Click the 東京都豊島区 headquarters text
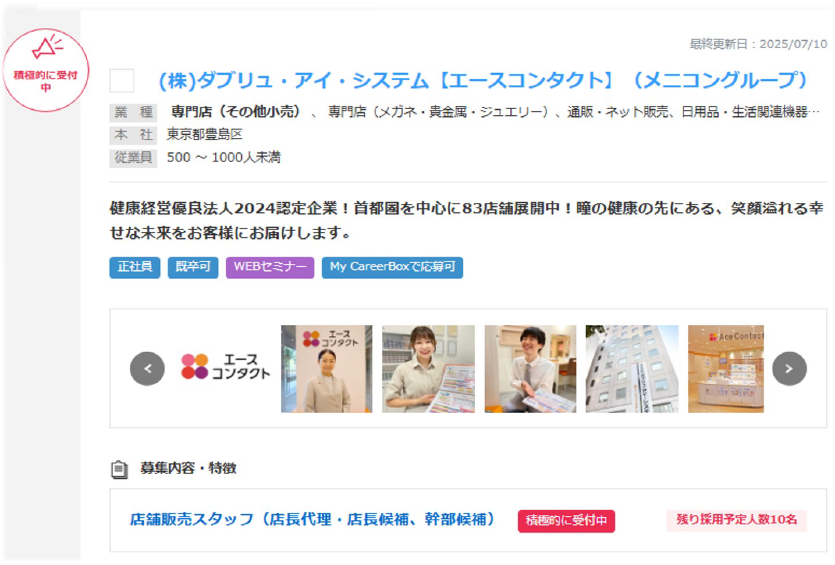Image resolution: width=835 pixels, height=565 pixels. point(204,134)
